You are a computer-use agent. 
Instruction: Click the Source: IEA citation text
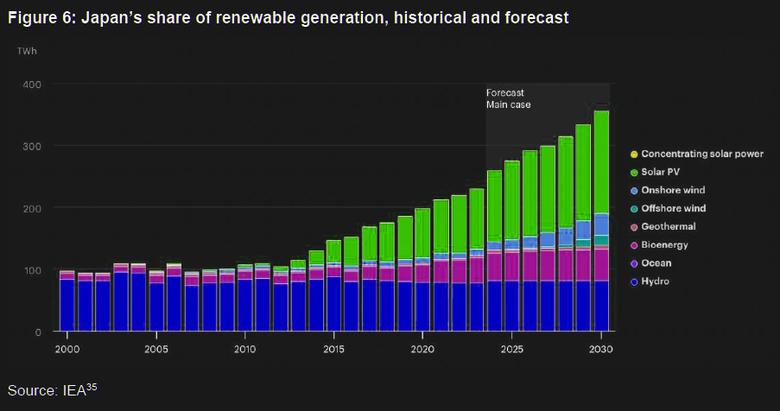[x=52, y=390]
